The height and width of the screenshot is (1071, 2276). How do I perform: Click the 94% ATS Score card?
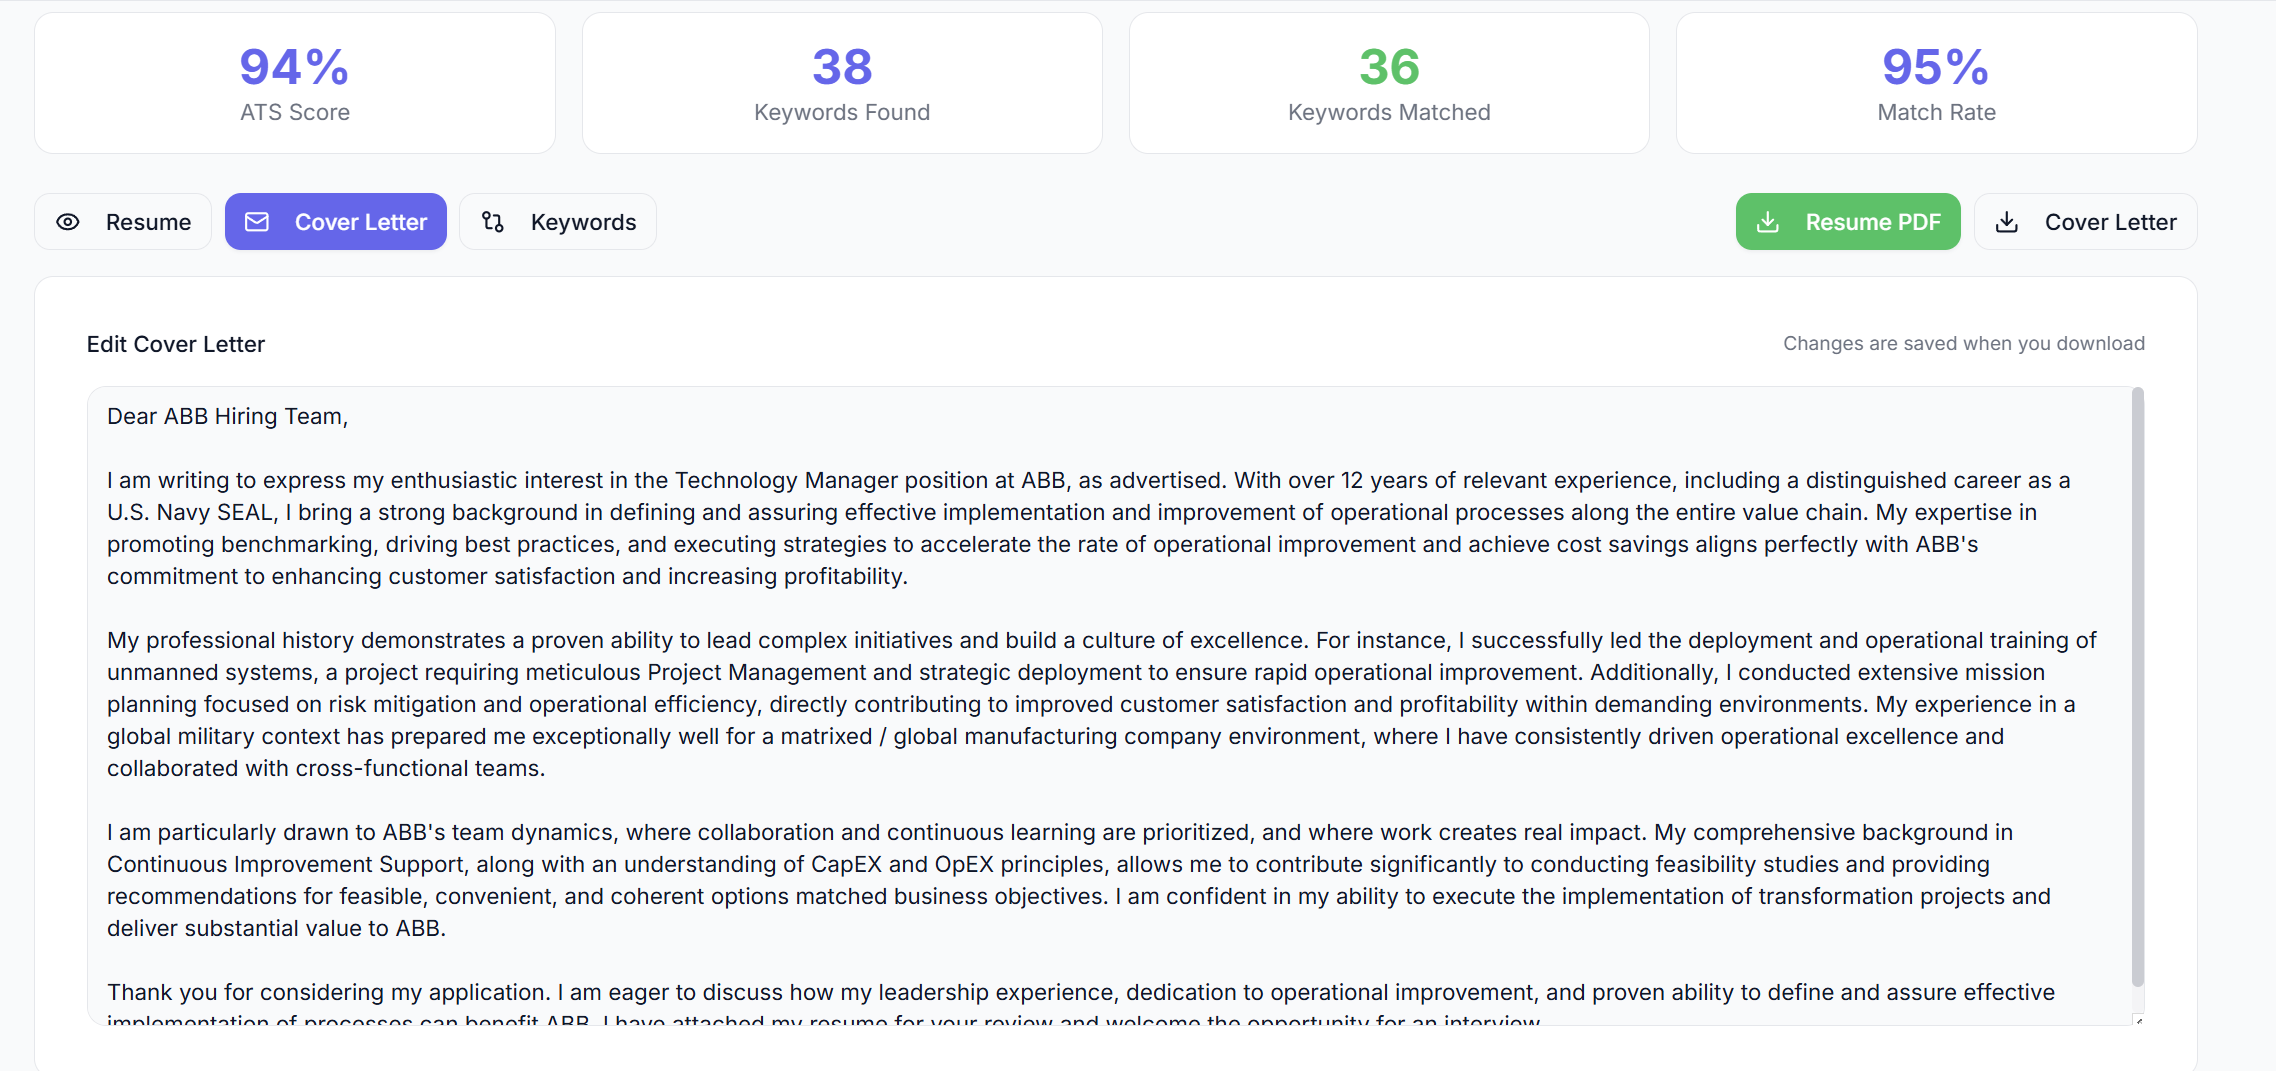click(x=295, y=84)
